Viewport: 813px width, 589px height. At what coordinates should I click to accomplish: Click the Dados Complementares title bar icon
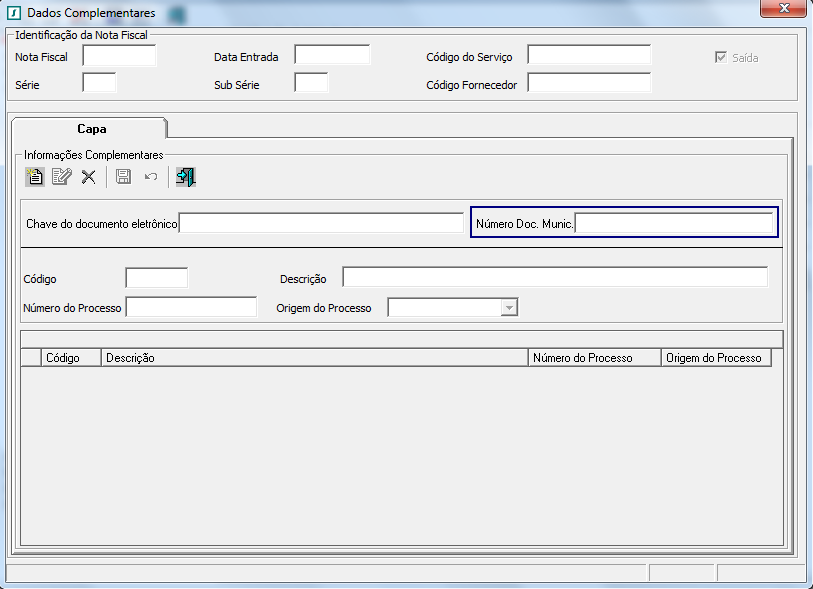14,13
